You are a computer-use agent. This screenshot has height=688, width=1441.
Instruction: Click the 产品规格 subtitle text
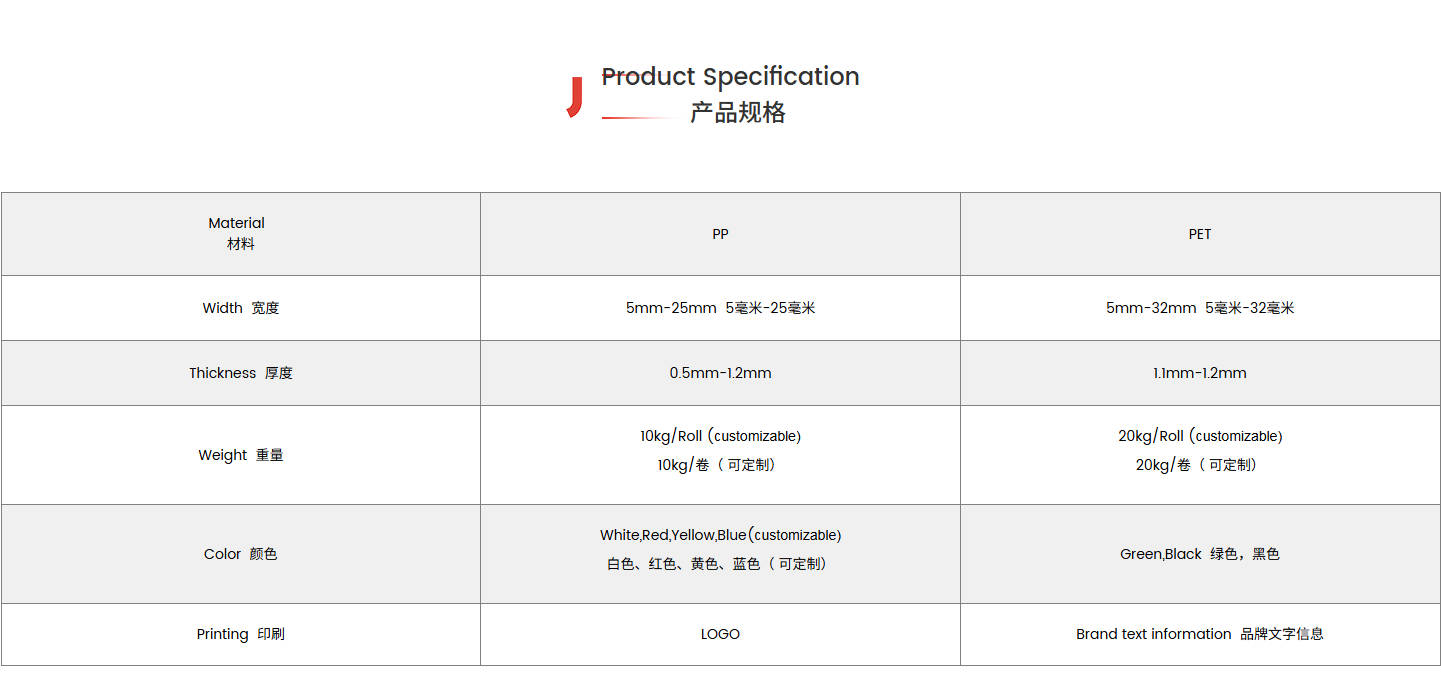click(737, 113)
